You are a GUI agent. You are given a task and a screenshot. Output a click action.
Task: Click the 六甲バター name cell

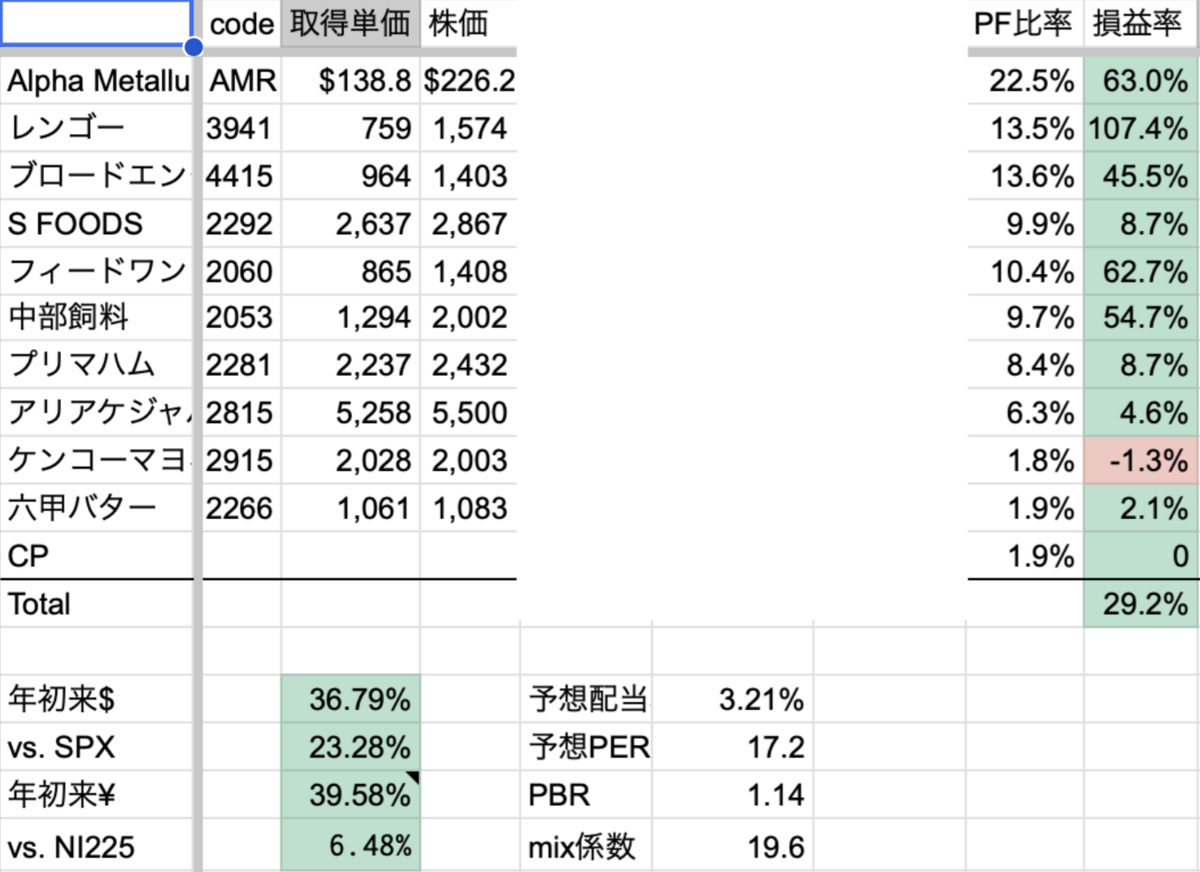coord(98,508)
